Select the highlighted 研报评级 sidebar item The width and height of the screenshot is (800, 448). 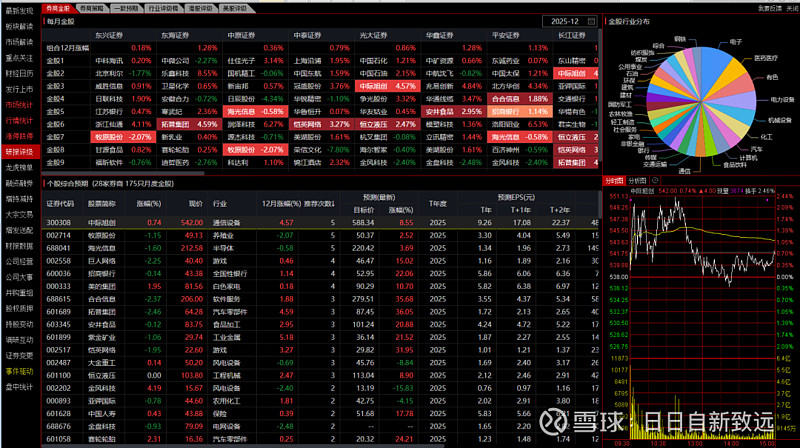coord(20,152)
